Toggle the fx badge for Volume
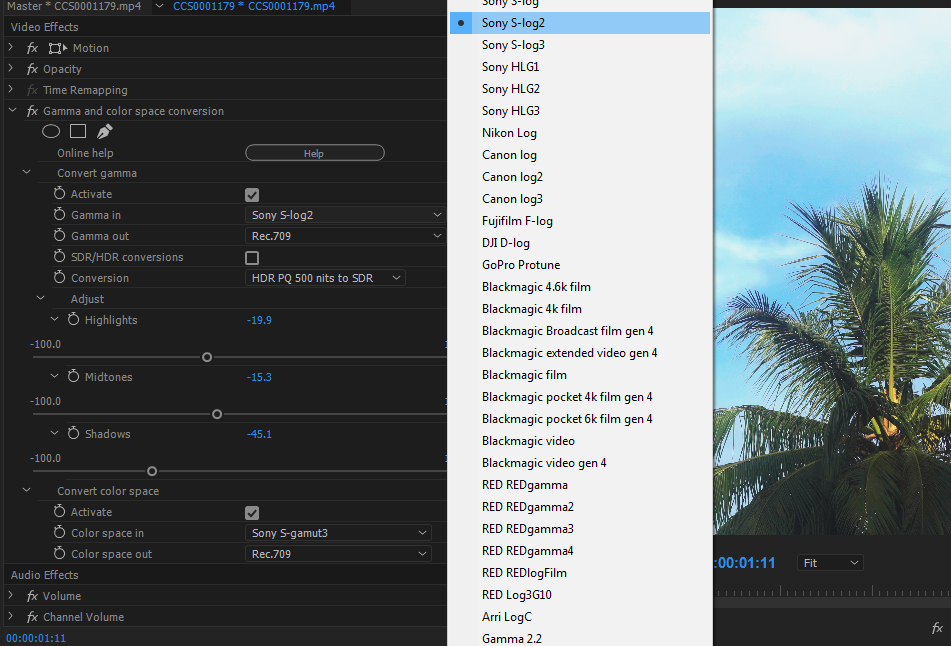The width and height of the screenshot is (951, 646). pyautogui.click(x=33, y=596)
